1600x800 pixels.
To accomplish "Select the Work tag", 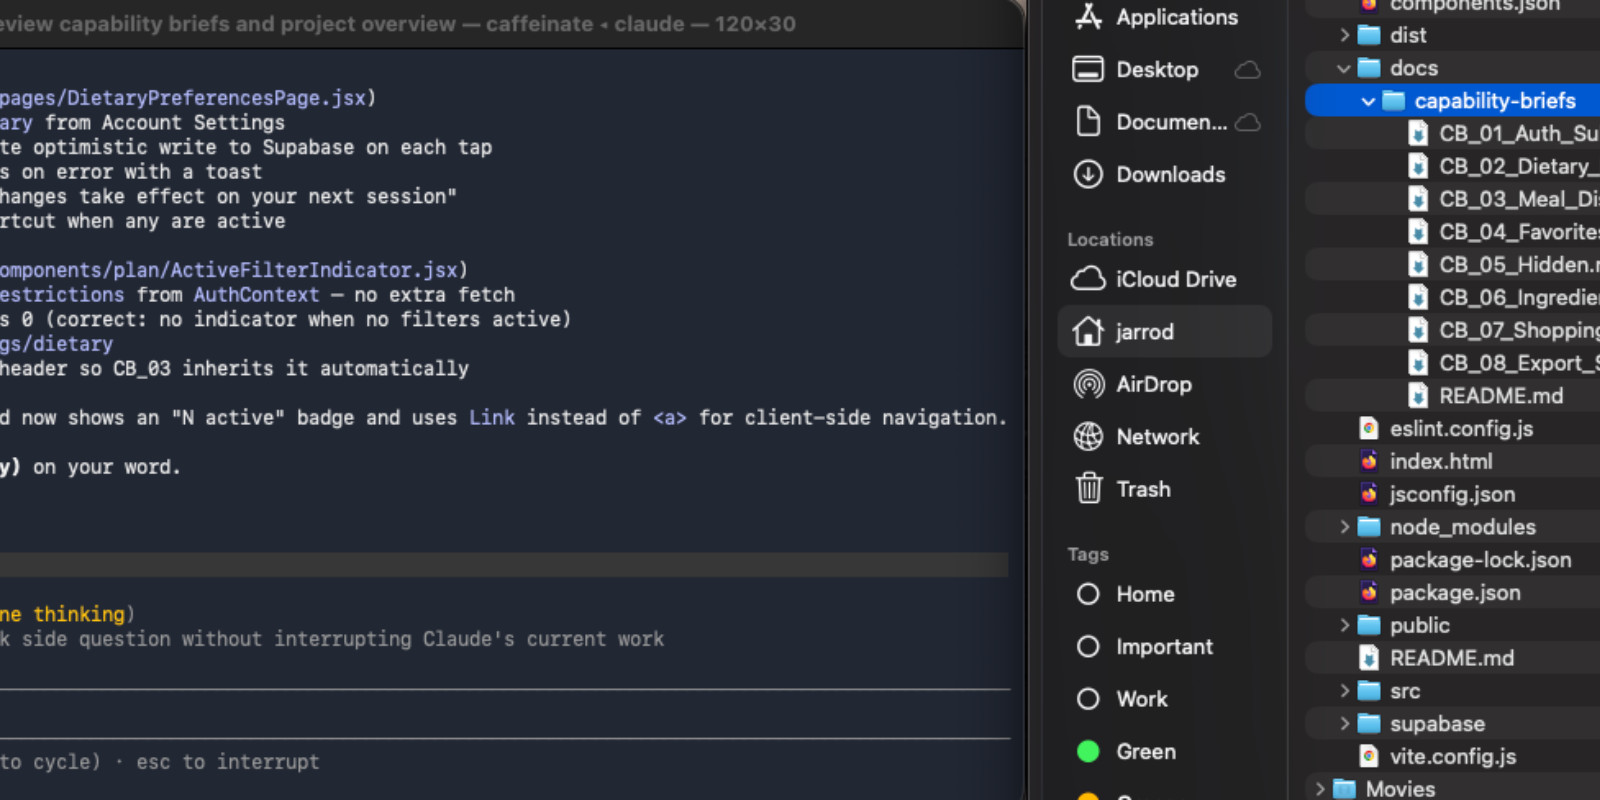I will coord(1122,698).
